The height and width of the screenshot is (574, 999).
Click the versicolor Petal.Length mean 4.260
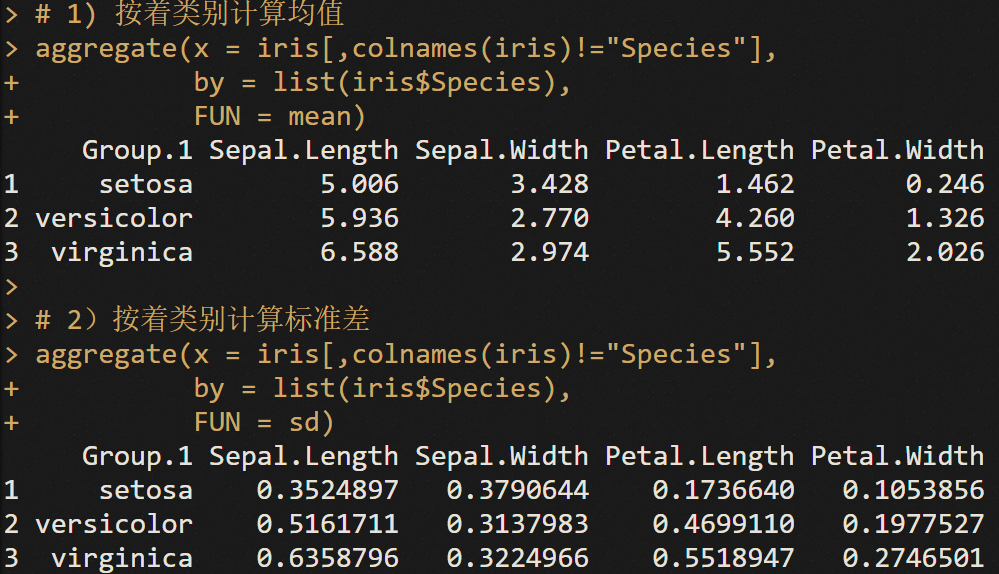[x=755, y=219]
